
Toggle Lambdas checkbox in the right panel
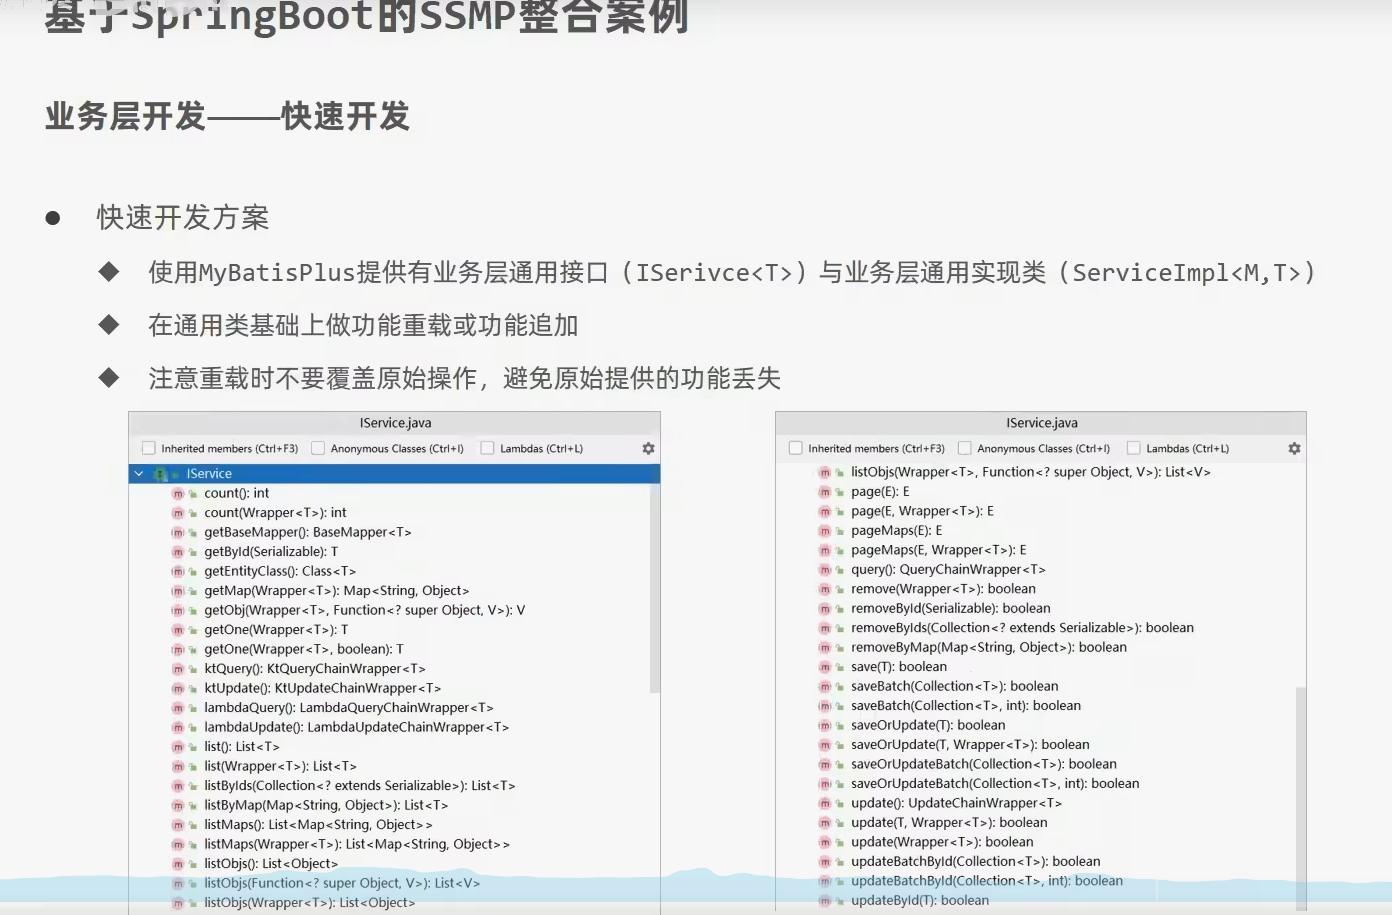tap(1134, 449)
